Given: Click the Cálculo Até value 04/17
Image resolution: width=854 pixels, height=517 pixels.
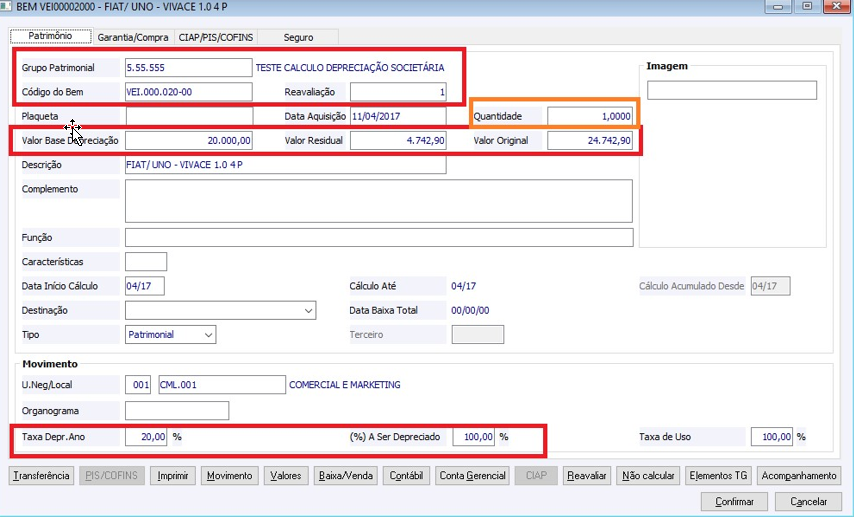Looking at the screenshot, I should pos(463,286).
